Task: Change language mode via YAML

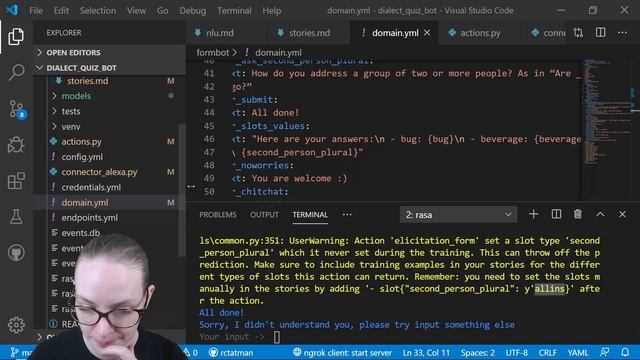Action: 578,353
